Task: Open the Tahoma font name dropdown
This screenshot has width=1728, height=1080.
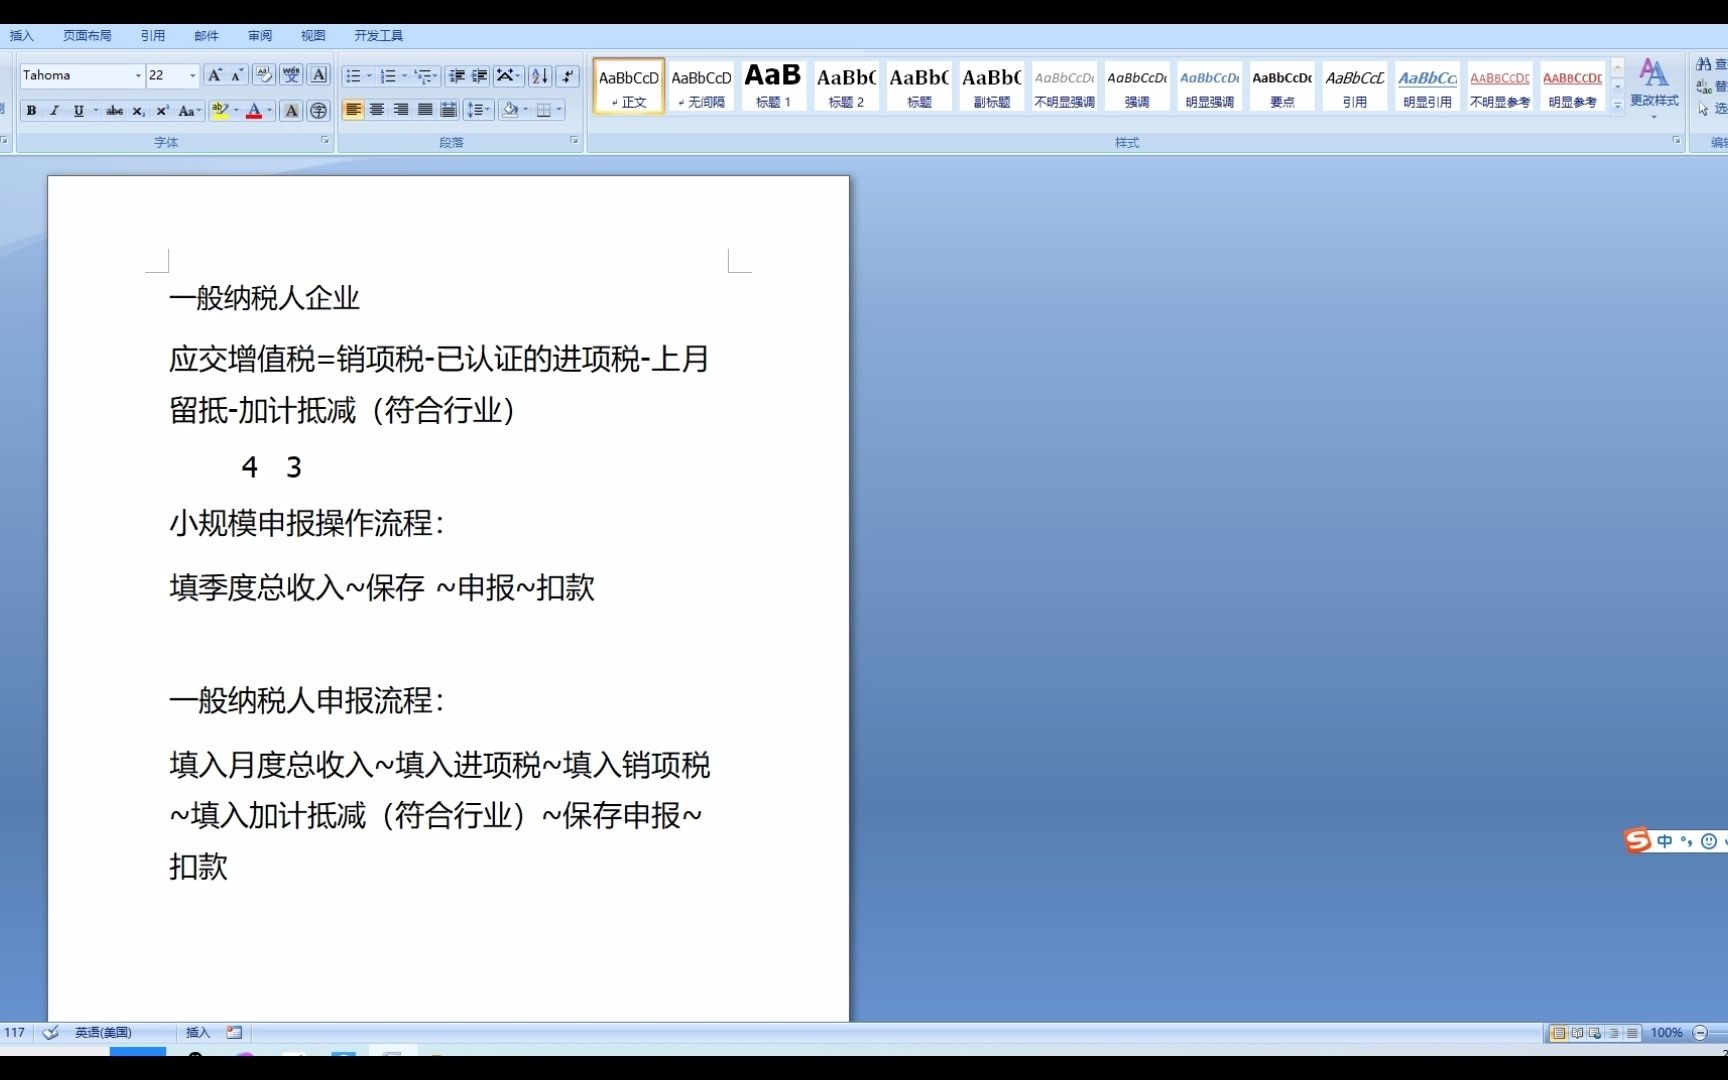Action: [x=138, y=75]
